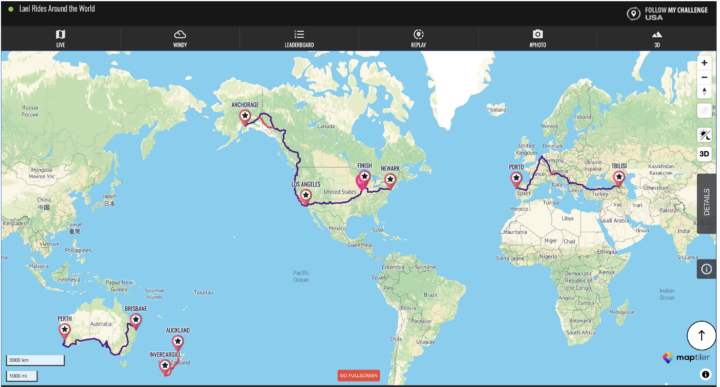Toggle the faded pink map layer control
This screenshot has height=387, width=720.
pyautogui.click(x=704, y=111)
